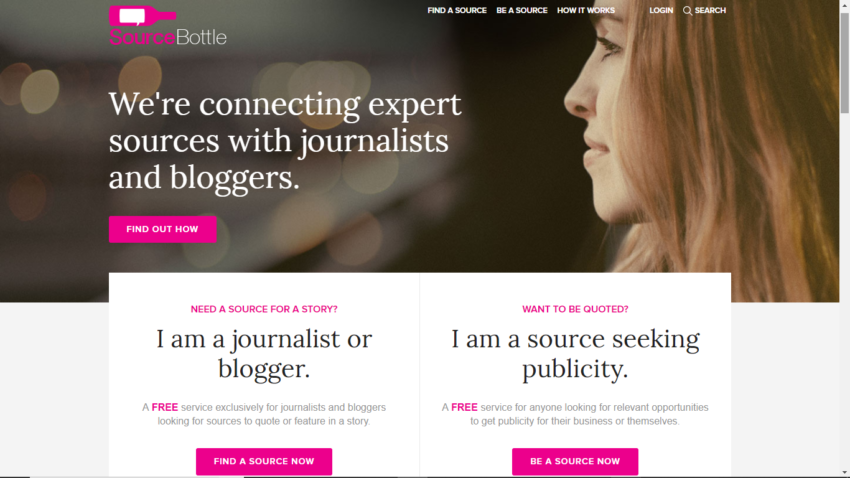Open the How It Works menu item
Image resolution: width=850 pixels, height=478 pixels.
click(586, 10)
